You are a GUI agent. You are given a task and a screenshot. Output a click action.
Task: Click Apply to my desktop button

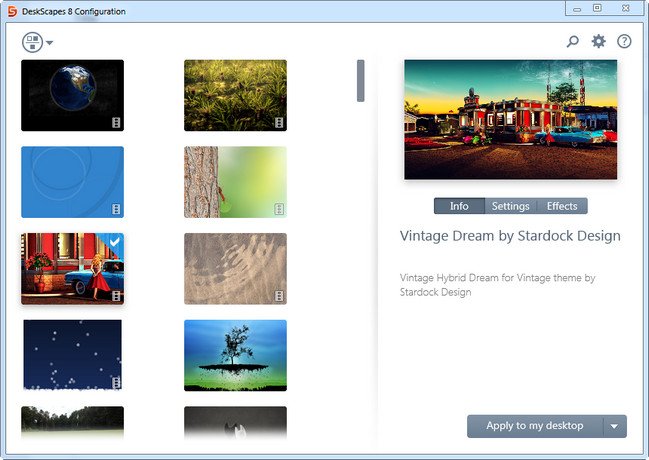[x=535, y=426]
